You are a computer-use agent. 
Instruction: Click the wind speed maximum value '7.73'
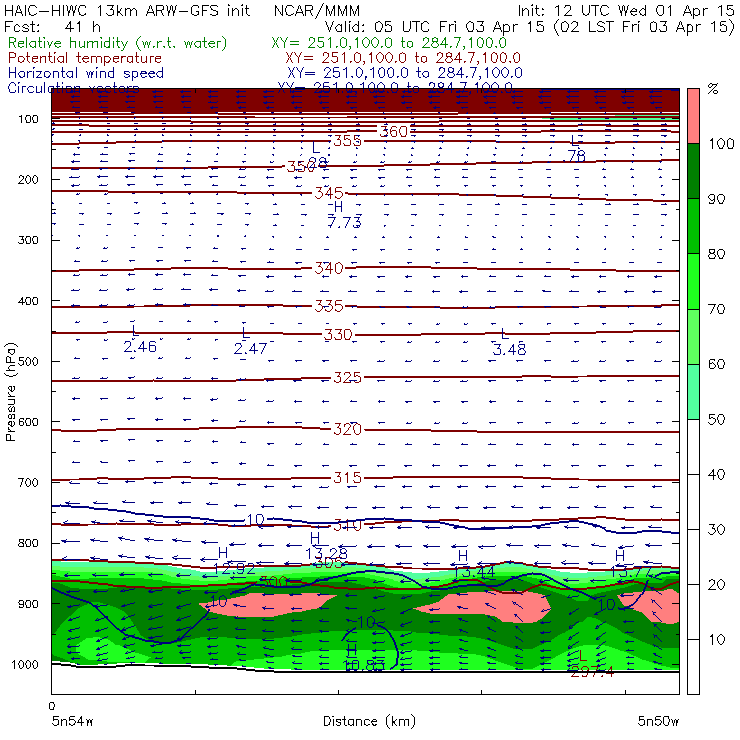pos(345,222)
